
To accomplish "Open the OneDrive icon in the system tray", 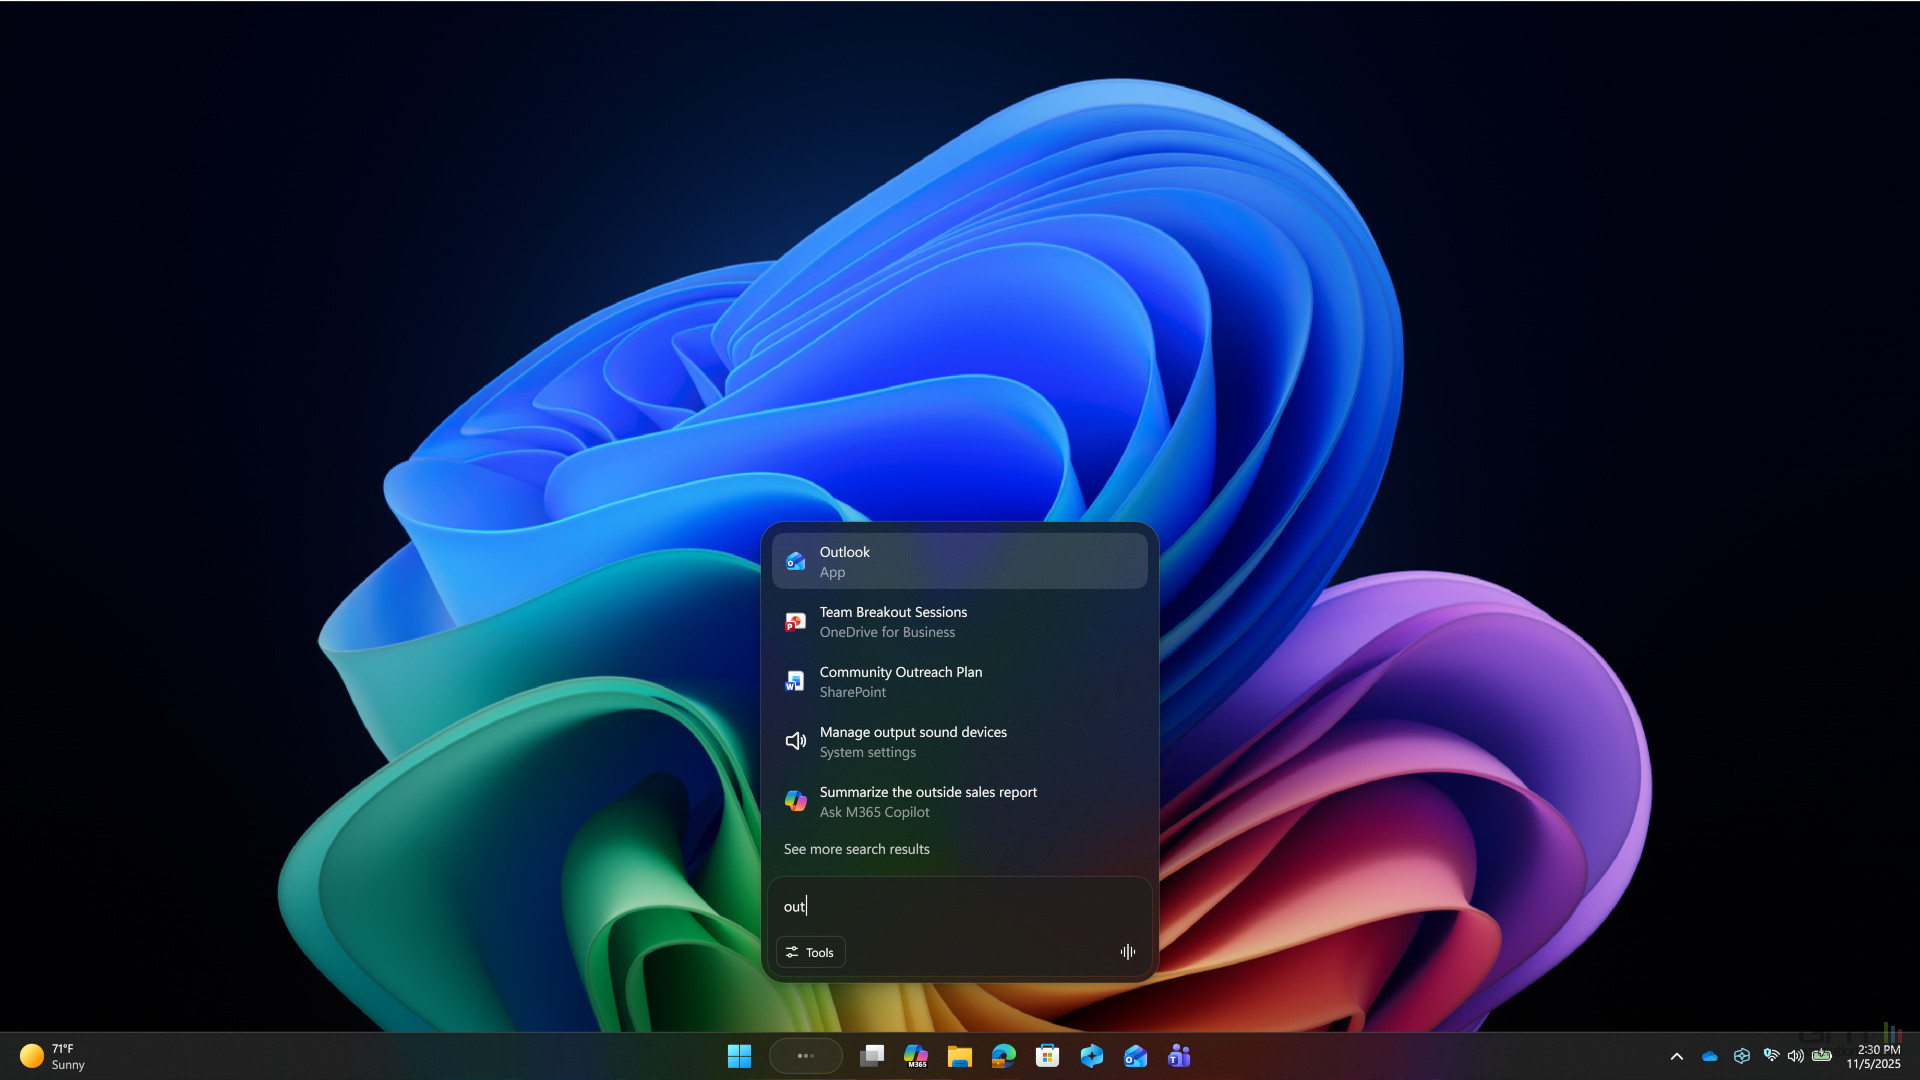I will tap(1709, 1056).
